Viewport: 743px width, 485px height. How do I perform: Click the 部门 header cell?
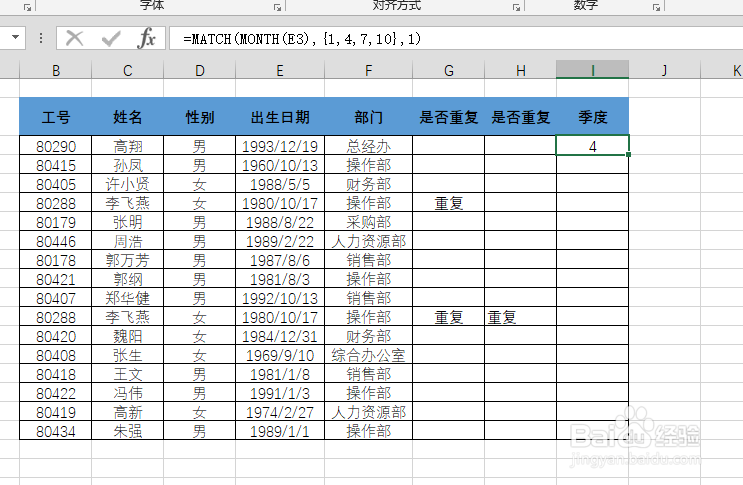click(x=369, y=117)
